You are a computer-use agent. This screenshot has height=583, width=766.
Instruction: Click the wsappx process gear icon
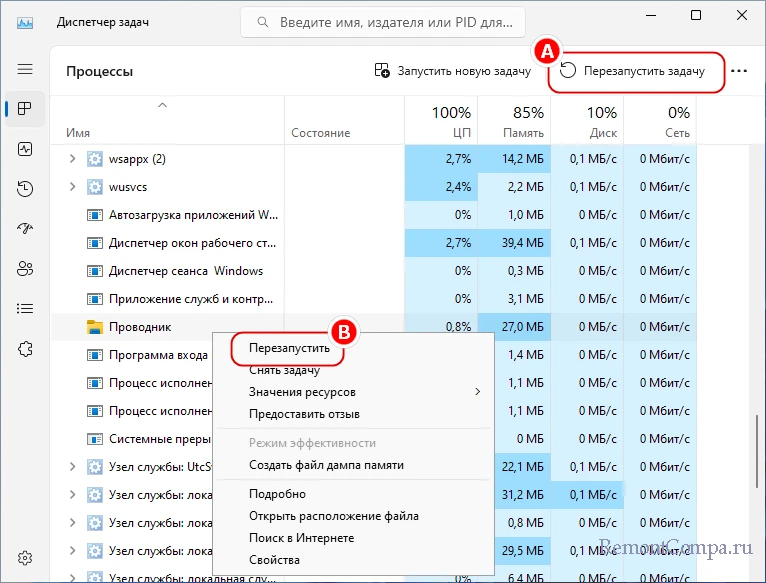(x=95, y=159)
